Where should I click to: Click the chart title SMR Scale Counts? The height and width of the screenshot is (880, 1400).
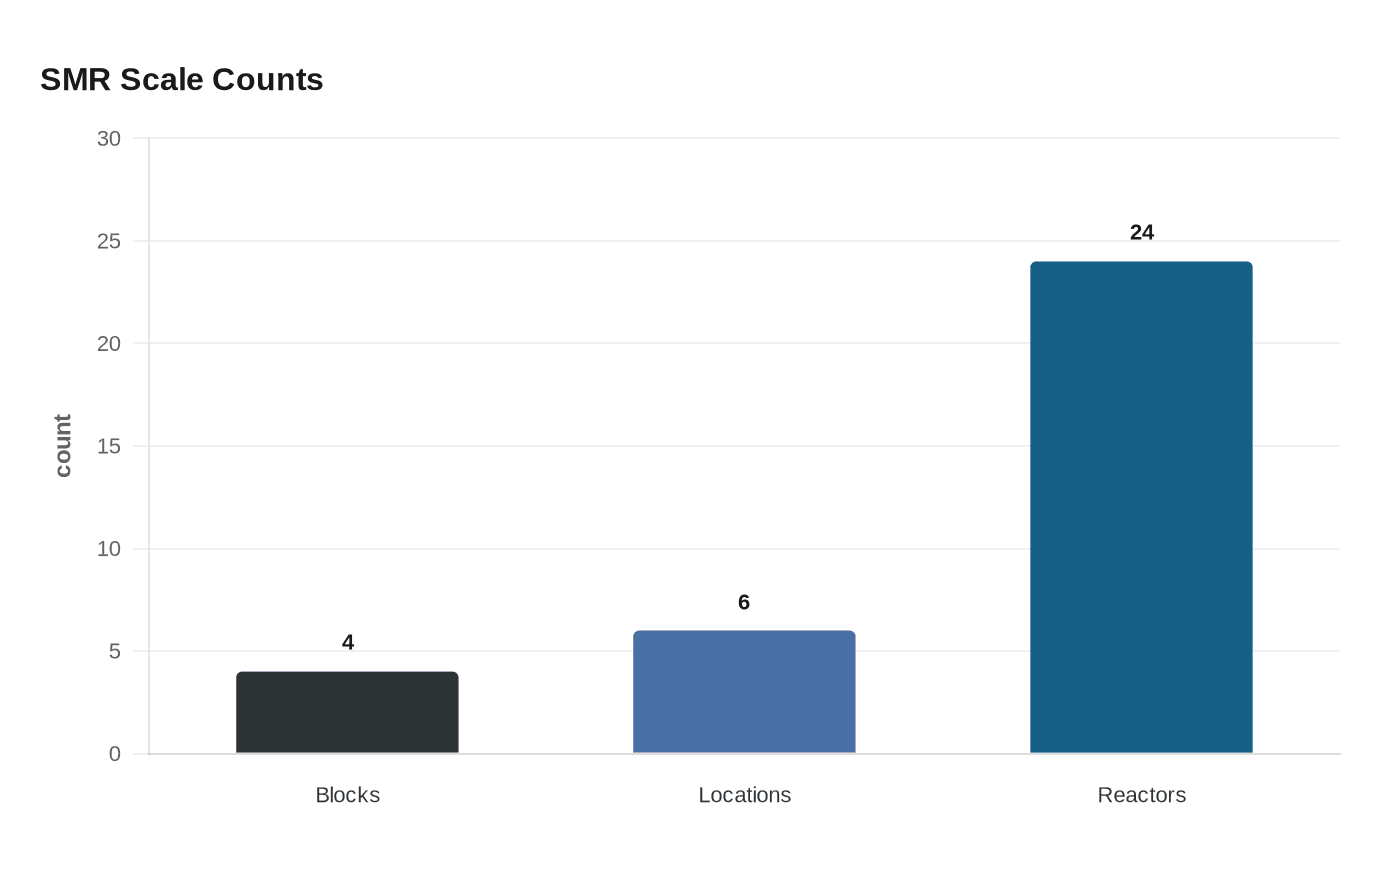182,79
